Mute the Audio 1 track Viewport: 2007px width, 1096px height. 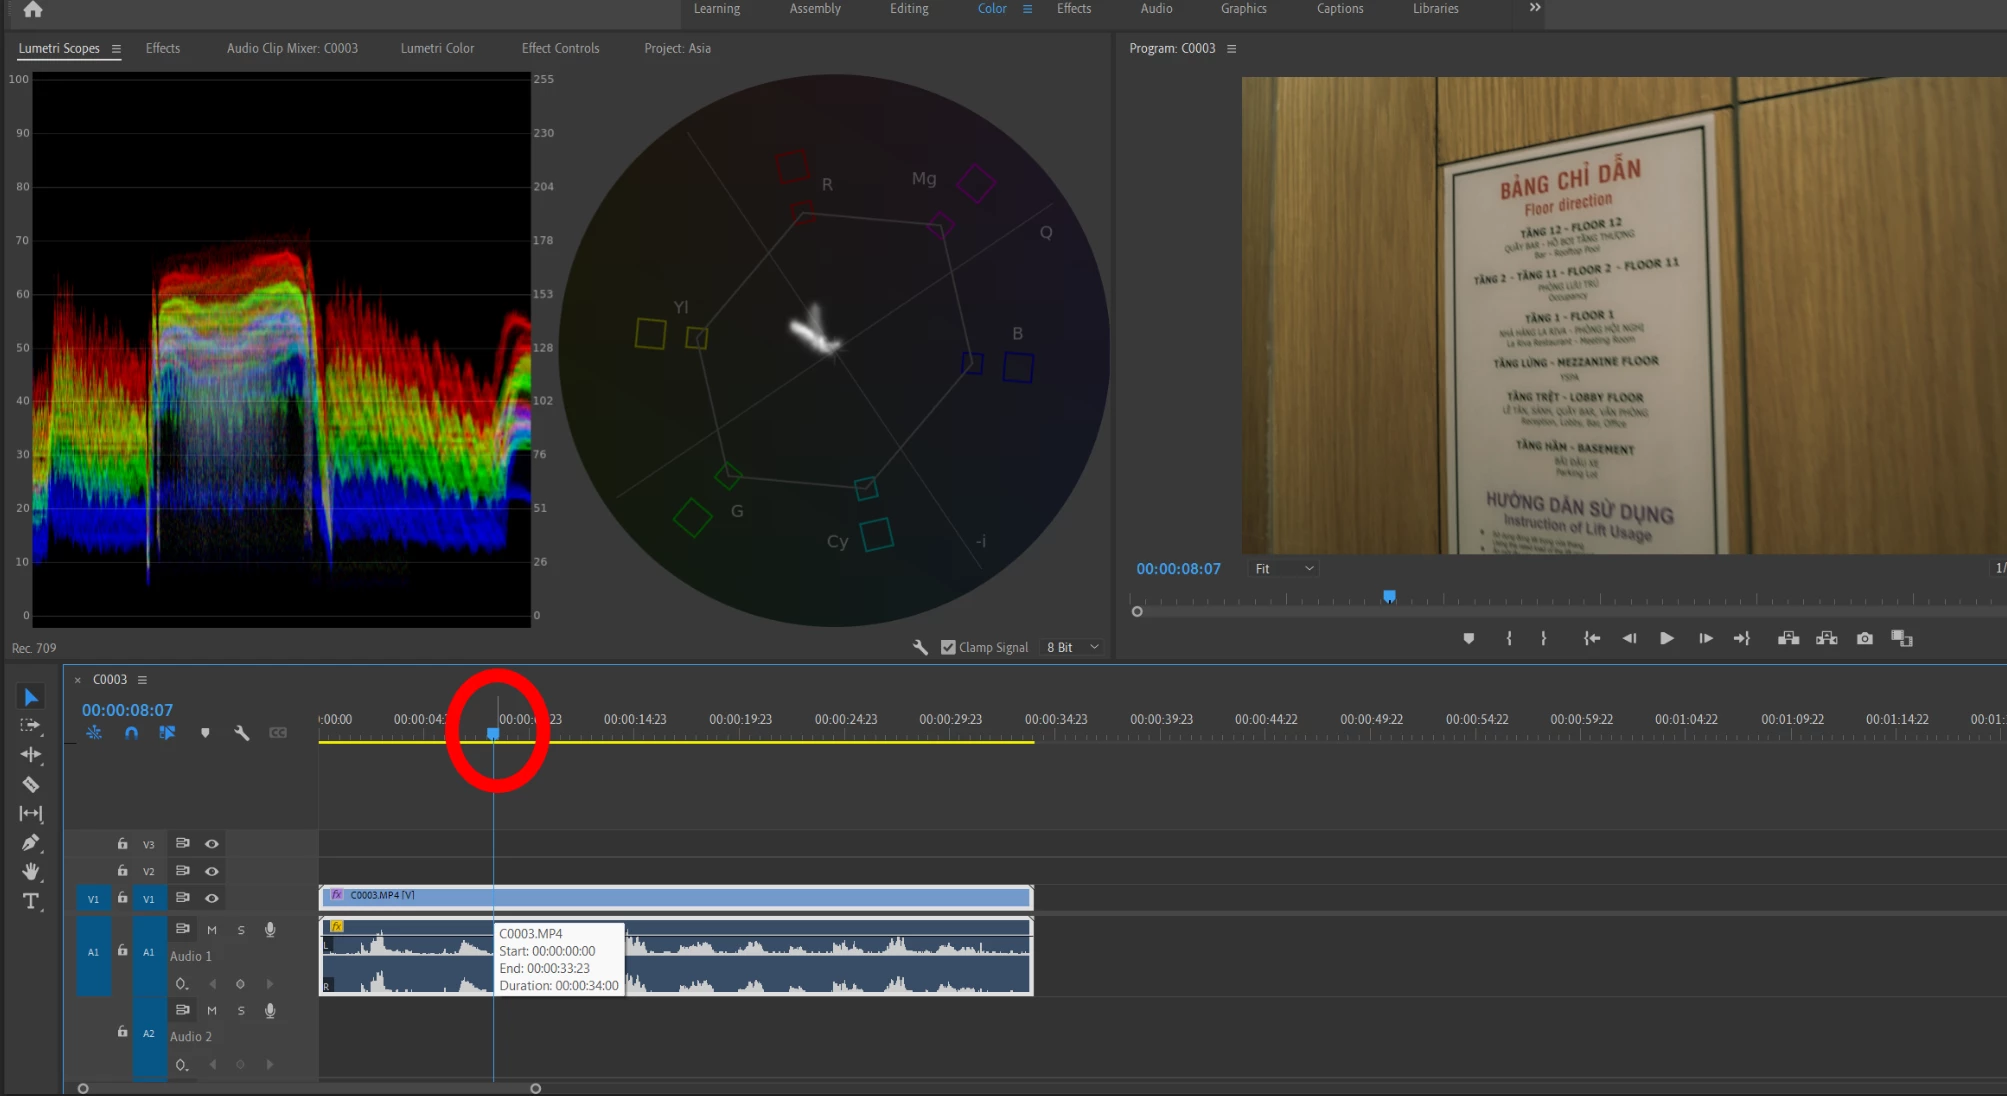click(x=212, y=930)
